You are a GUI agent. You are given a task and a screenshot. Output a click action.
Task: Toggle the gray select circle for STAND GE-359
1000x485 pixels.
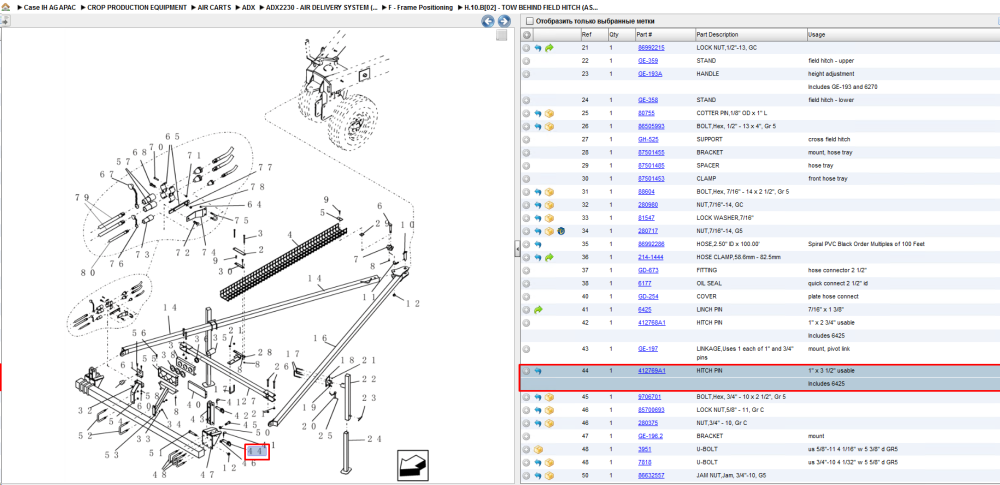(527, 61)
